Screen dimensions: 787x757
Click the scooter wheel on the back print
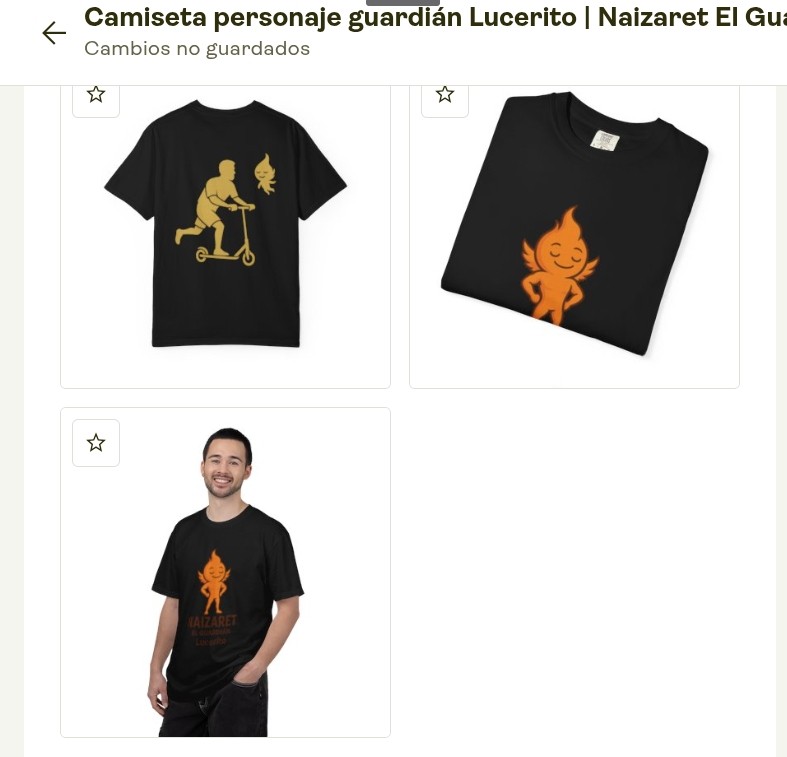(x=248, y=258)
